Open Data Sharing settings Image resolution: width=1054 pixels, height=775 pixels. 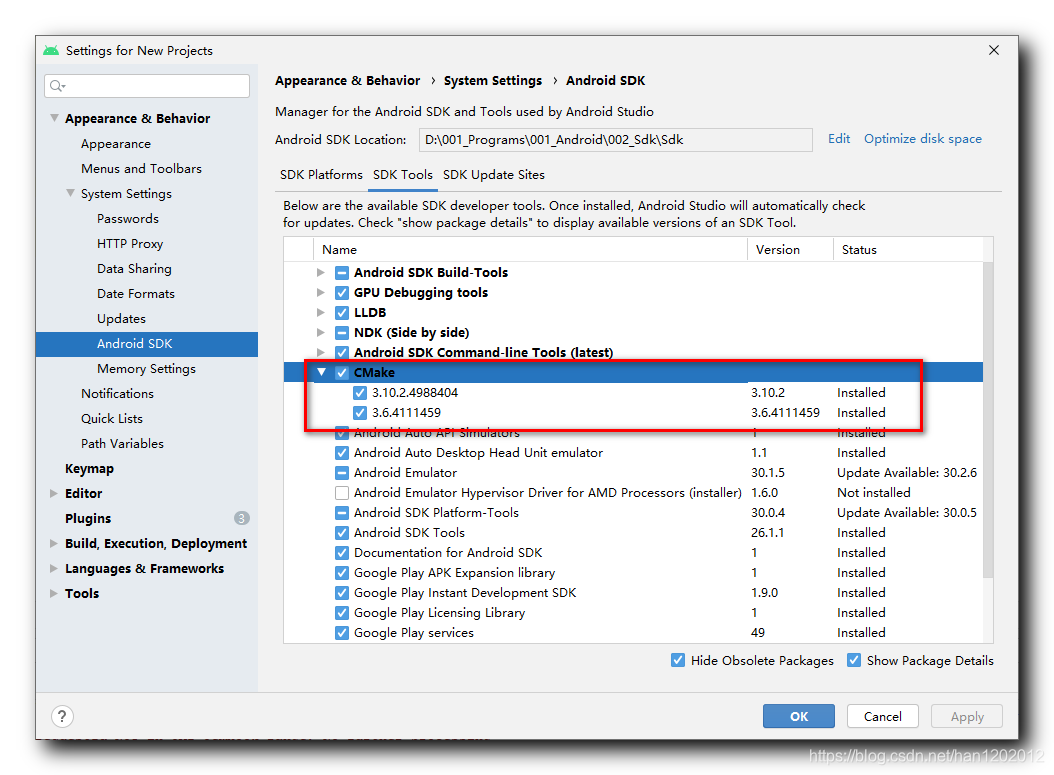(134, 269)
